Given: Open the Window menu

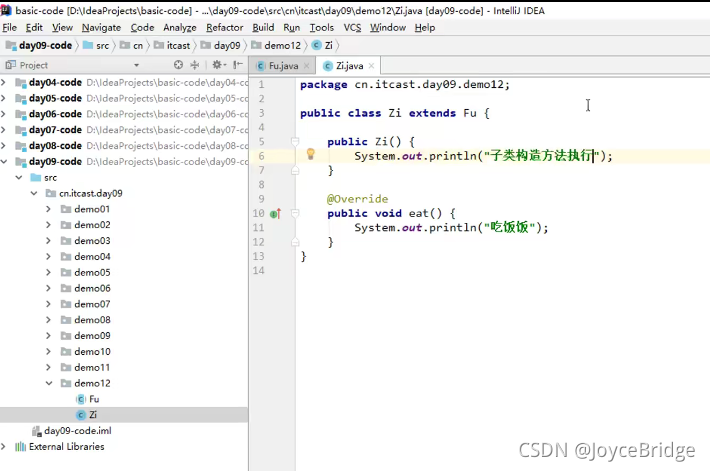Looking at the screenshot, I should tap(388, 28).
